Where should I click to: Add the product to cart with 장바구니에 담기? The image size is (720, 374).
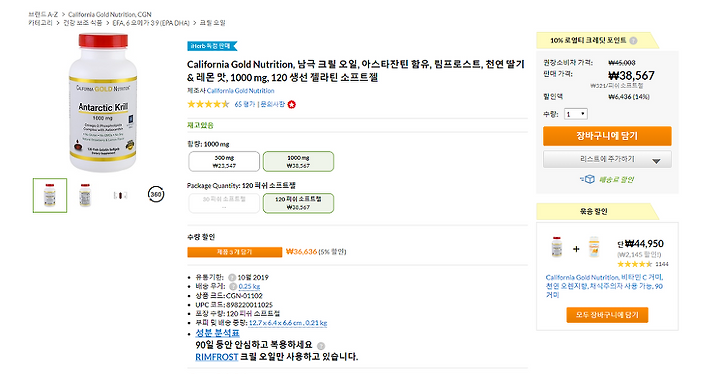607,136
